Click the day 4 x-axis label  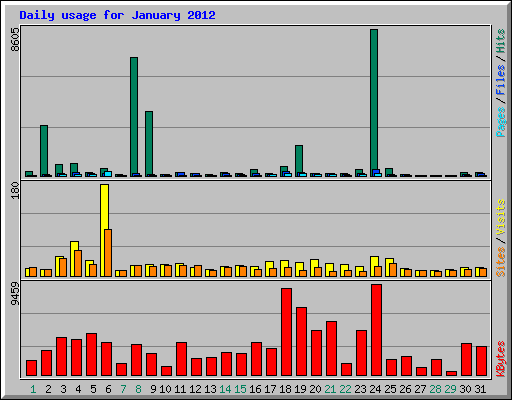point(78,389)
